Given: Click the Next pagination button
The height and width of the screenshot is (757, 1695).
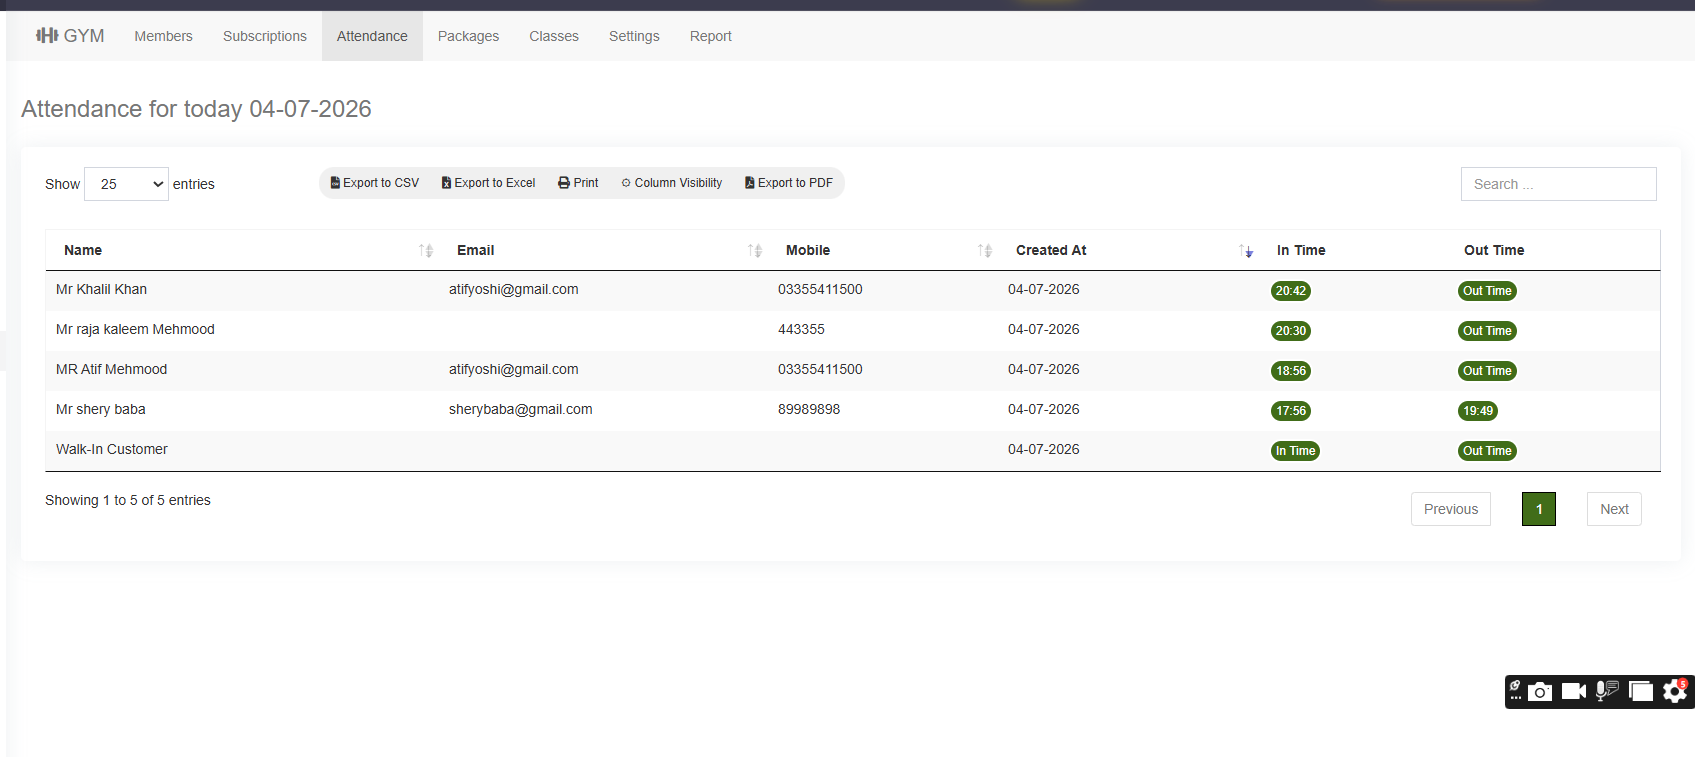Looking at the screenshot, I should coord(1614,509).
